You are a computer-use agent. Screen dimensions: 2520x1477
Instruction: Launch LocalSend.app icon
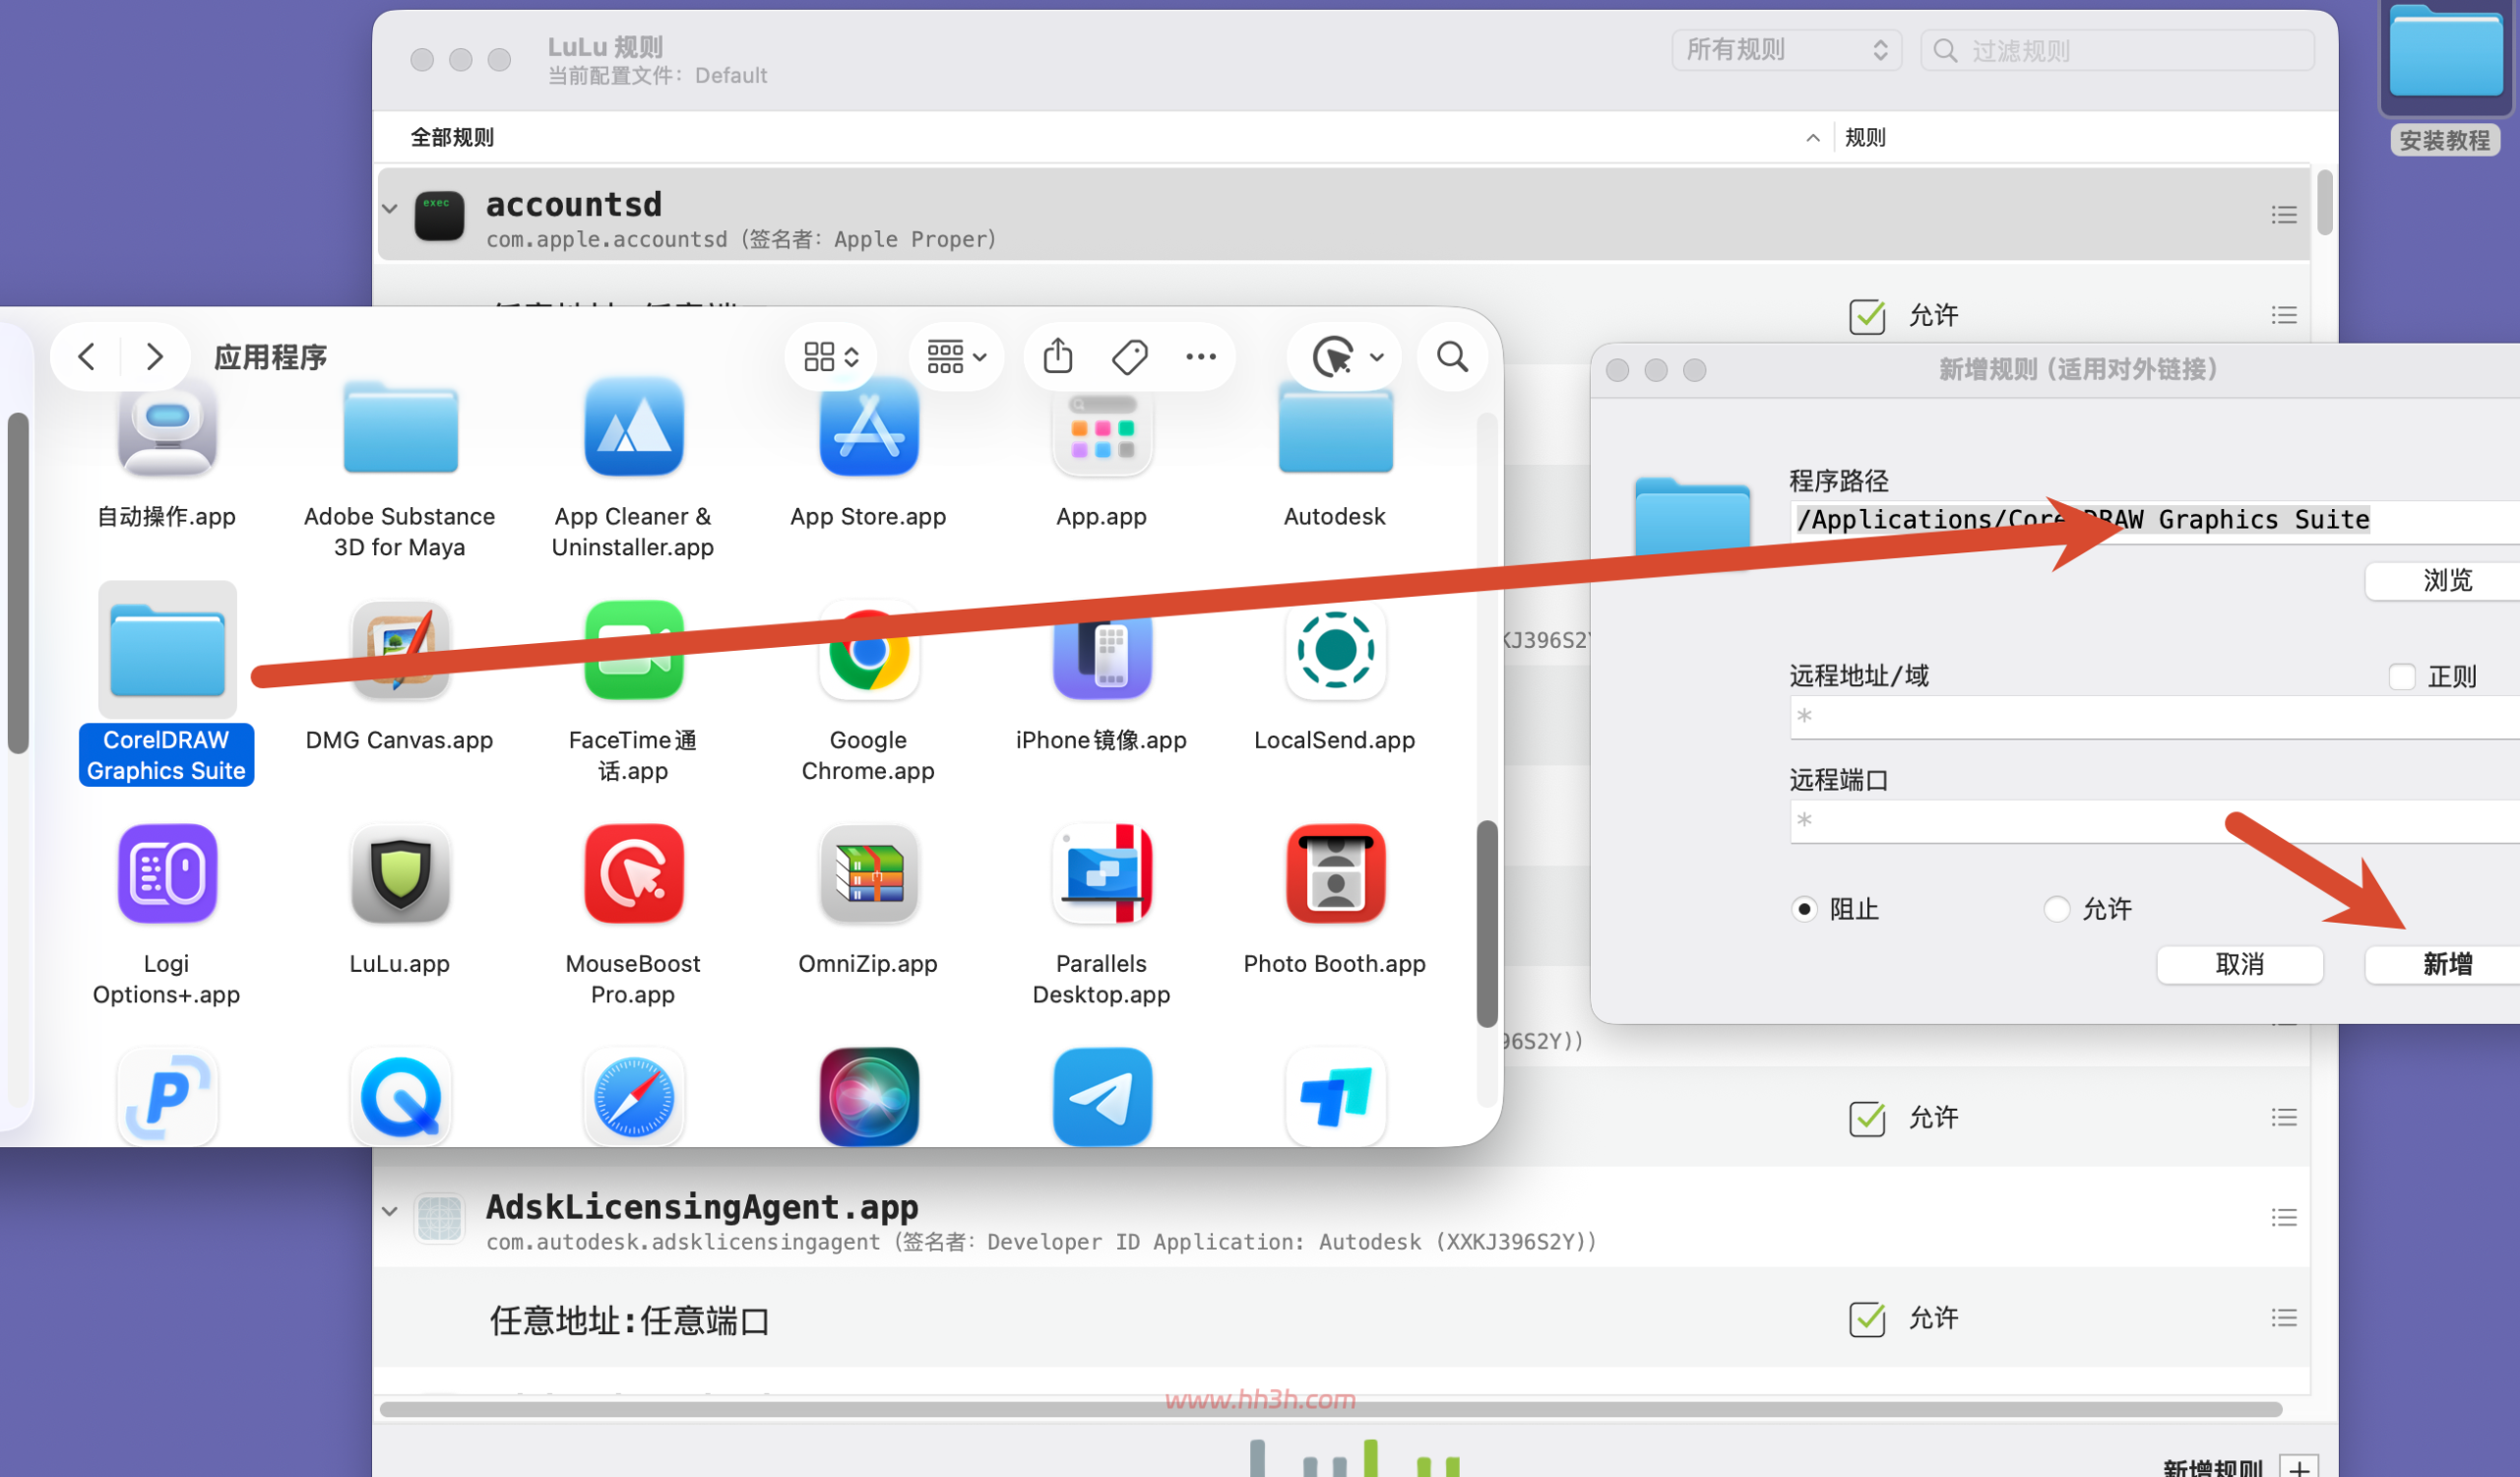coord(1335,650)
